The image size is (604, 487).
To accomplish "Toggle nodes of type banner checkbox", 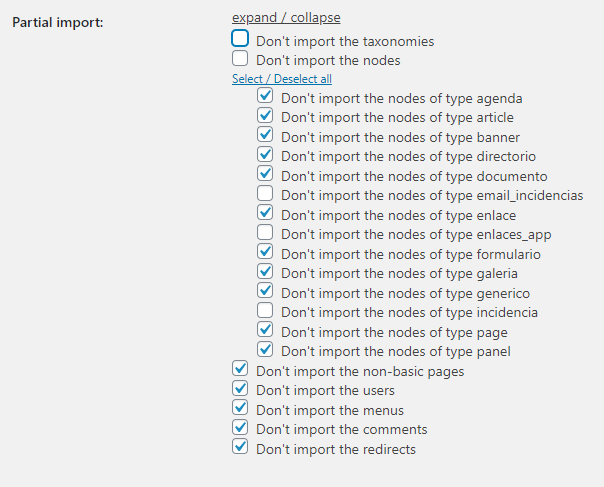I will (265, 135).
